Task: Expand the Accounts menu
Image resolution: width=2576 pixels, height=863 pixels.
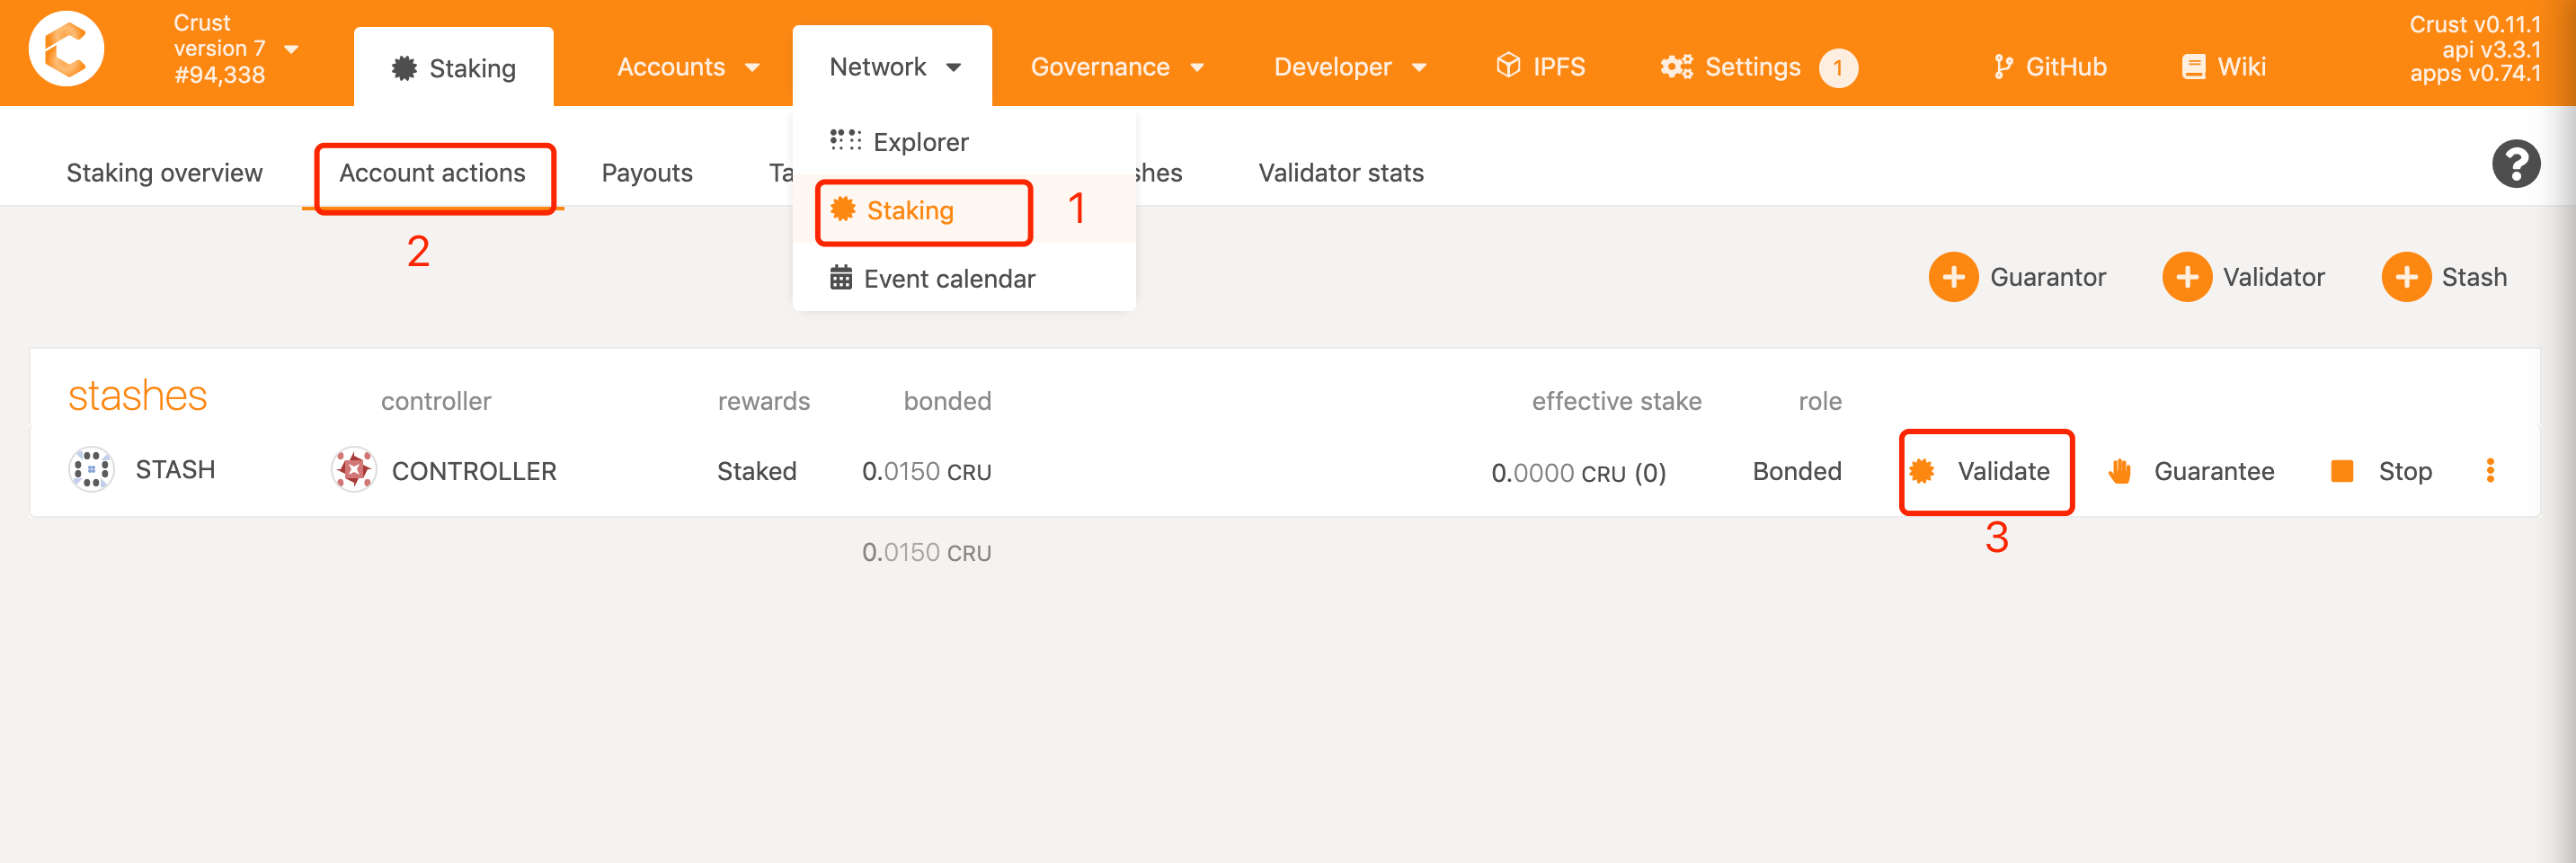Action: coord(688,67)
